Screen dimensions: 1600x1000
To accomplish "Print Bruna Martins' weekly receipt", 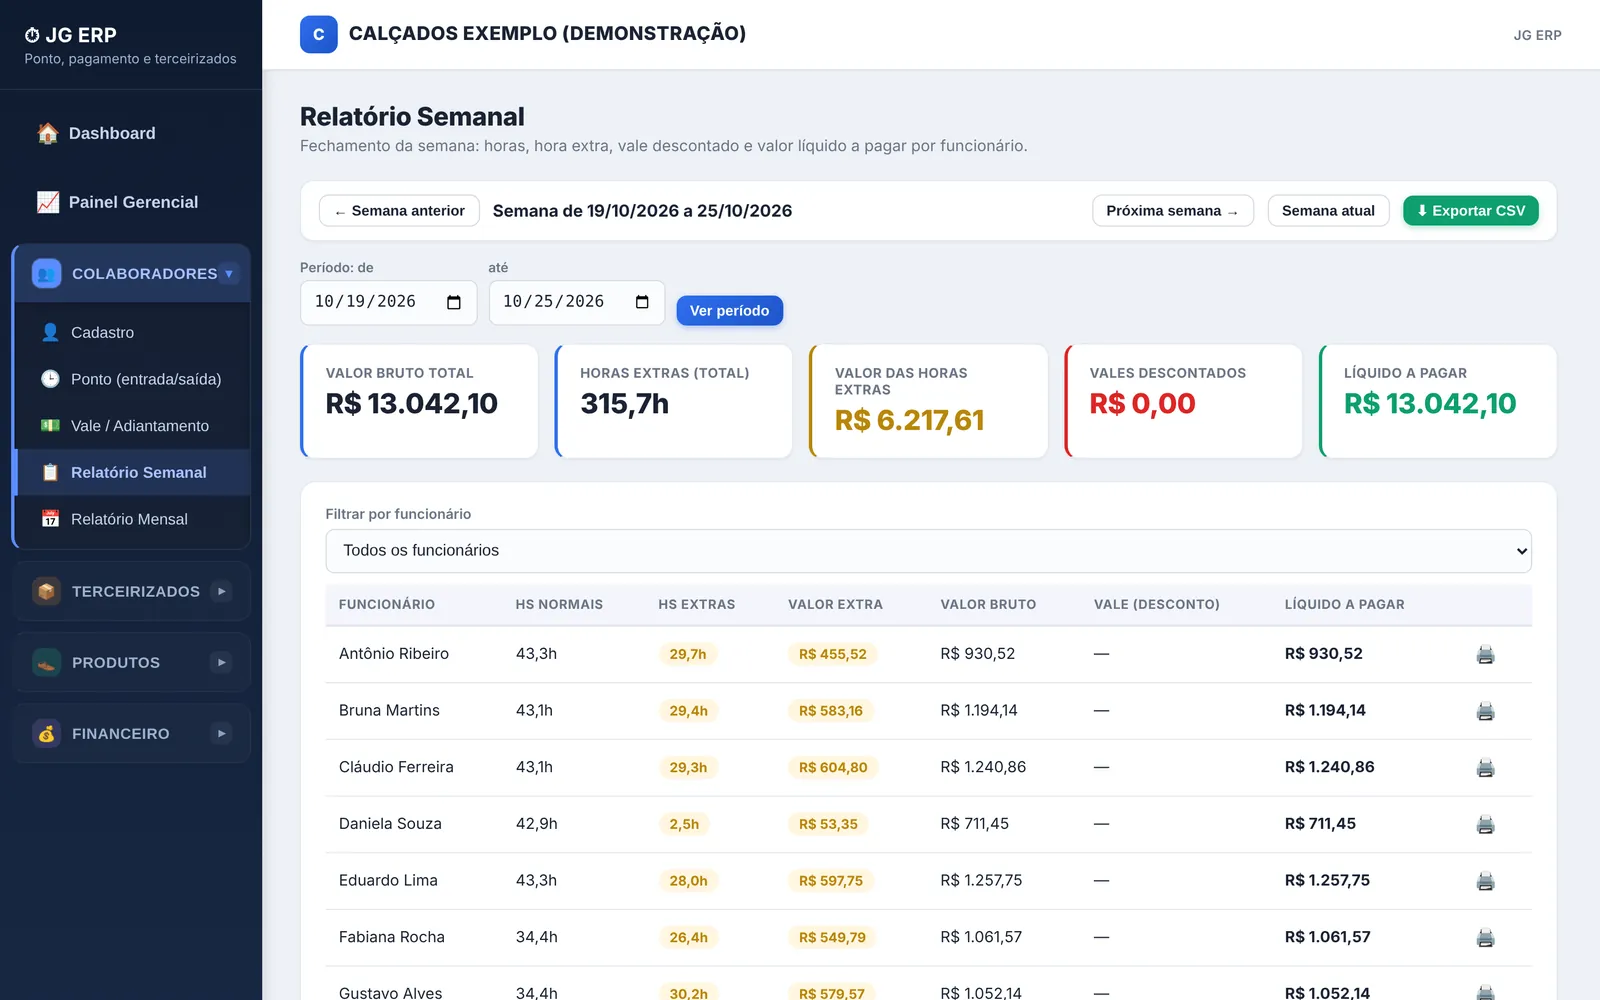I will (x=1485, y=711).
